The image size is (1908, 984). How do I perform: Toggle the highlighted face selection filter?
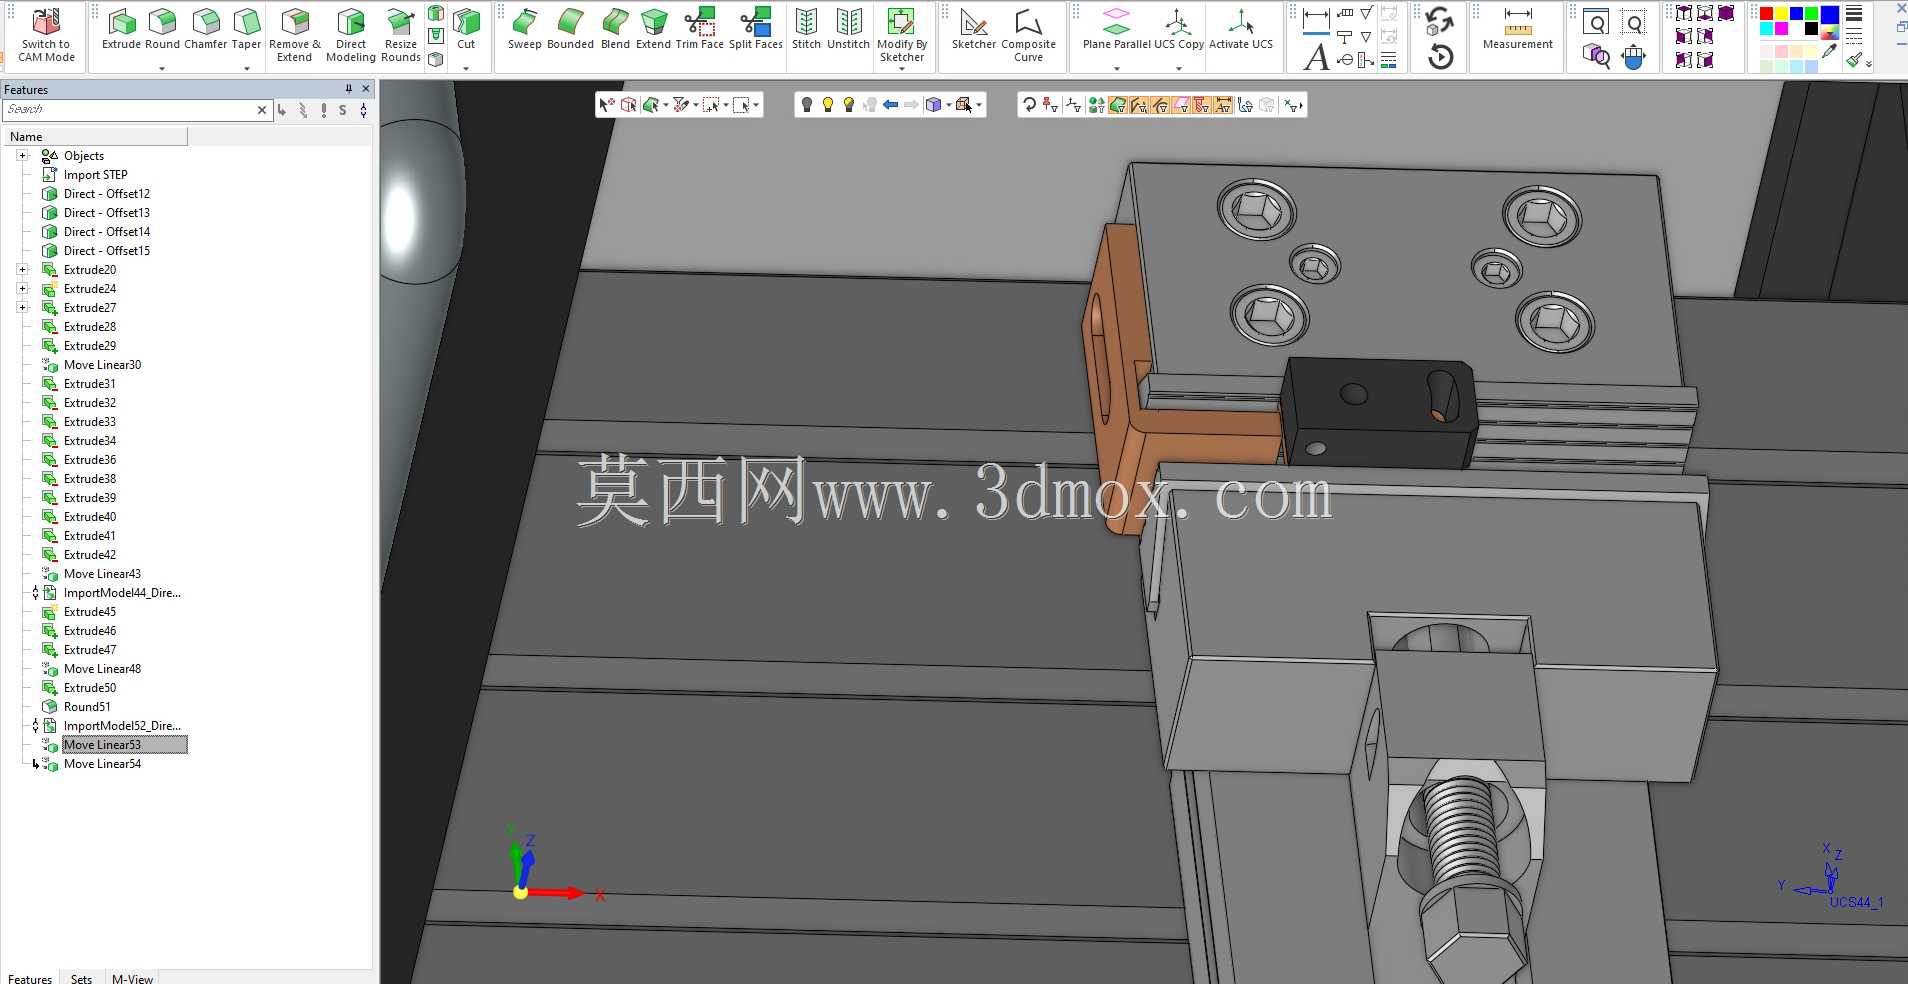(x=1118, y=104)
